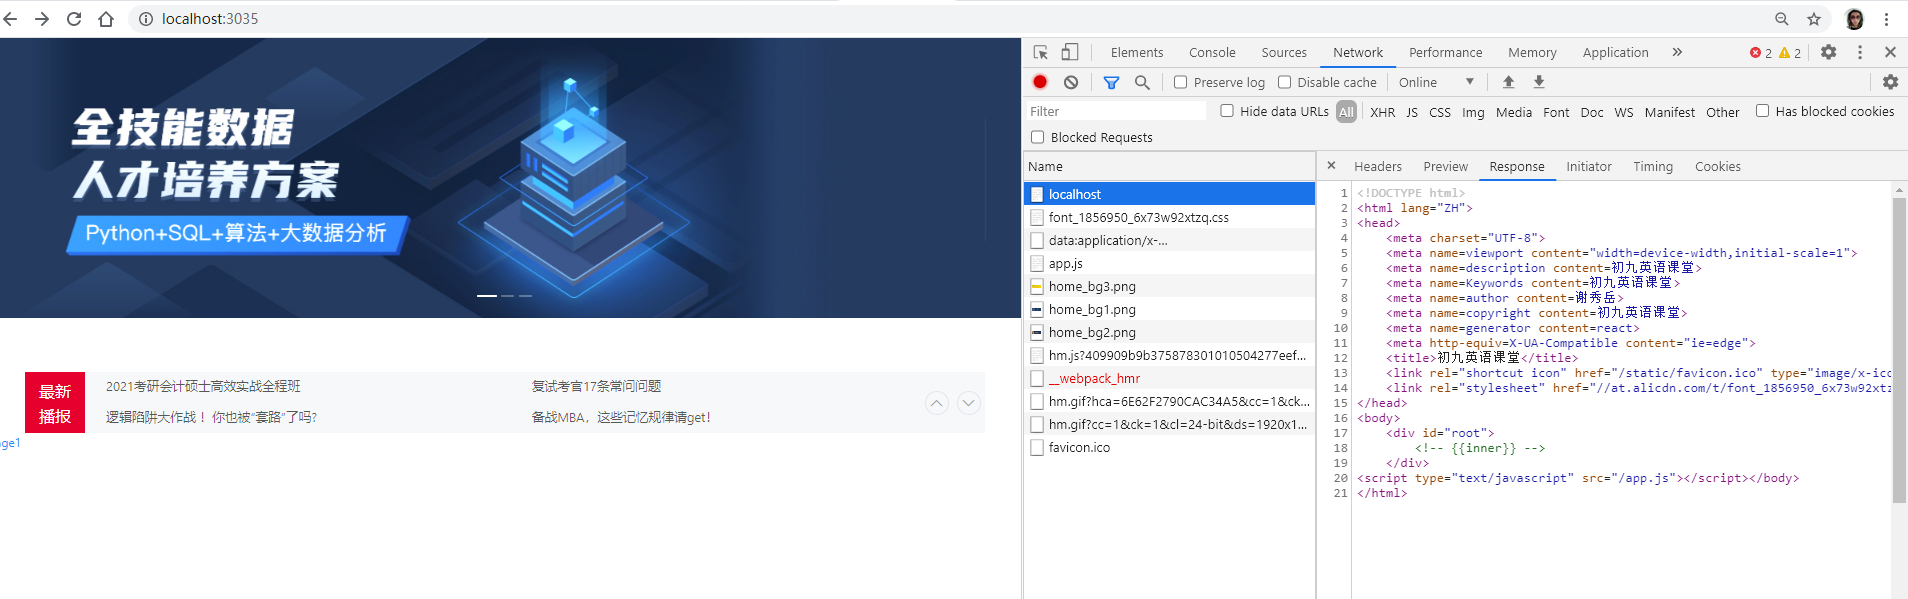
Task: Expand more DevTools tabs chevron
Action: [1677, 52]
